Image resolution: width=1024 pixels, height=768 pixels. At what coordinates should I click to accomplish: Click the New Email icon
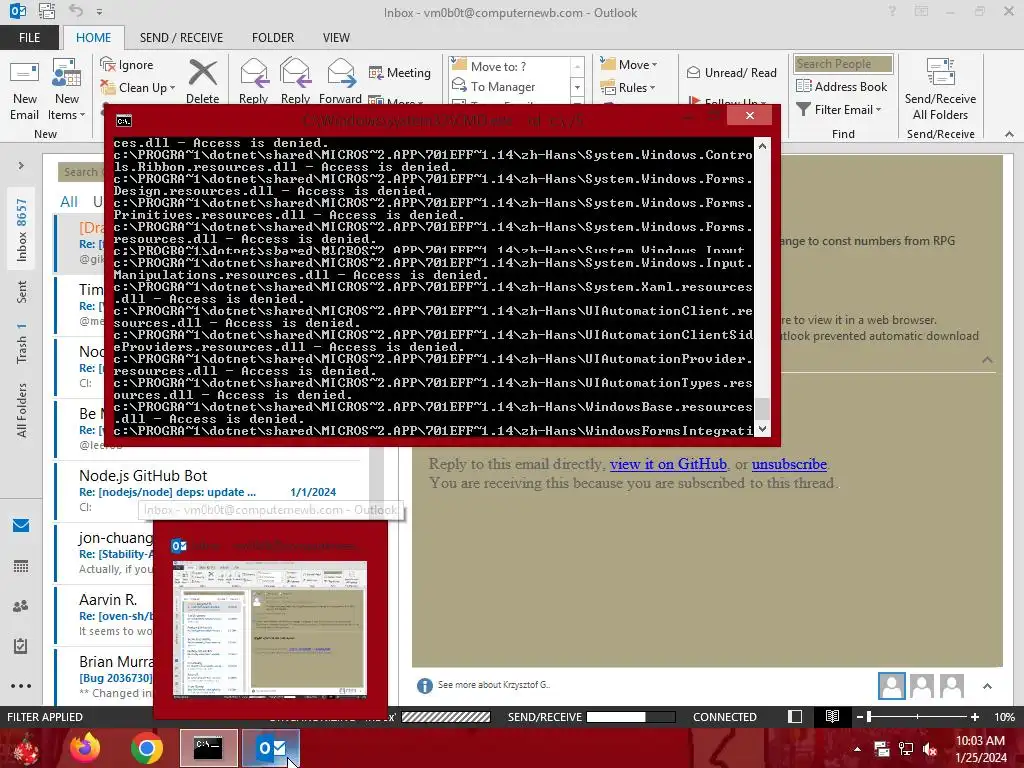[x=24, y=72]
